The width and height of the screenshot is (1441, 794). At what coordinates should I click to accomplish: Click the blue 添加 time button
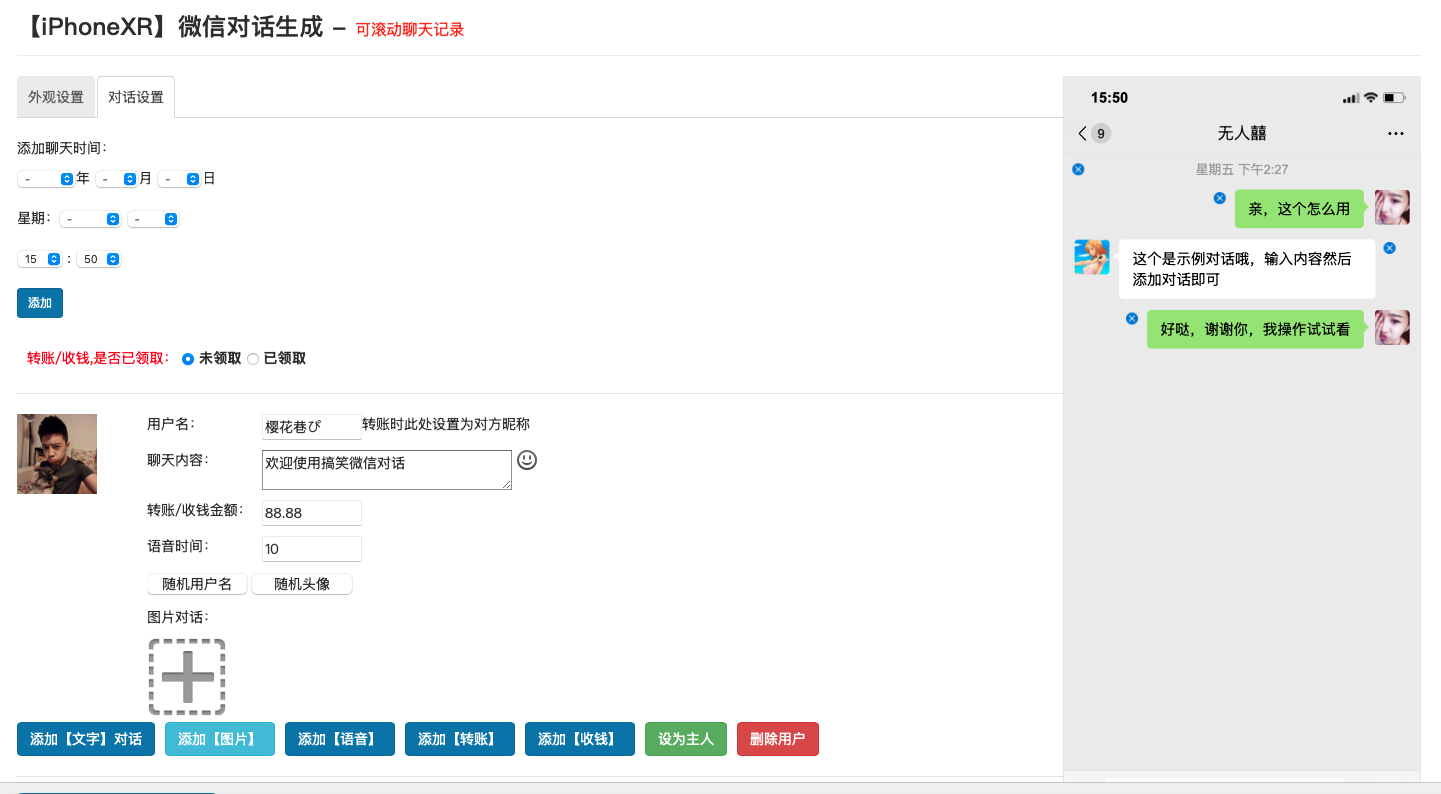coord(40,303)
